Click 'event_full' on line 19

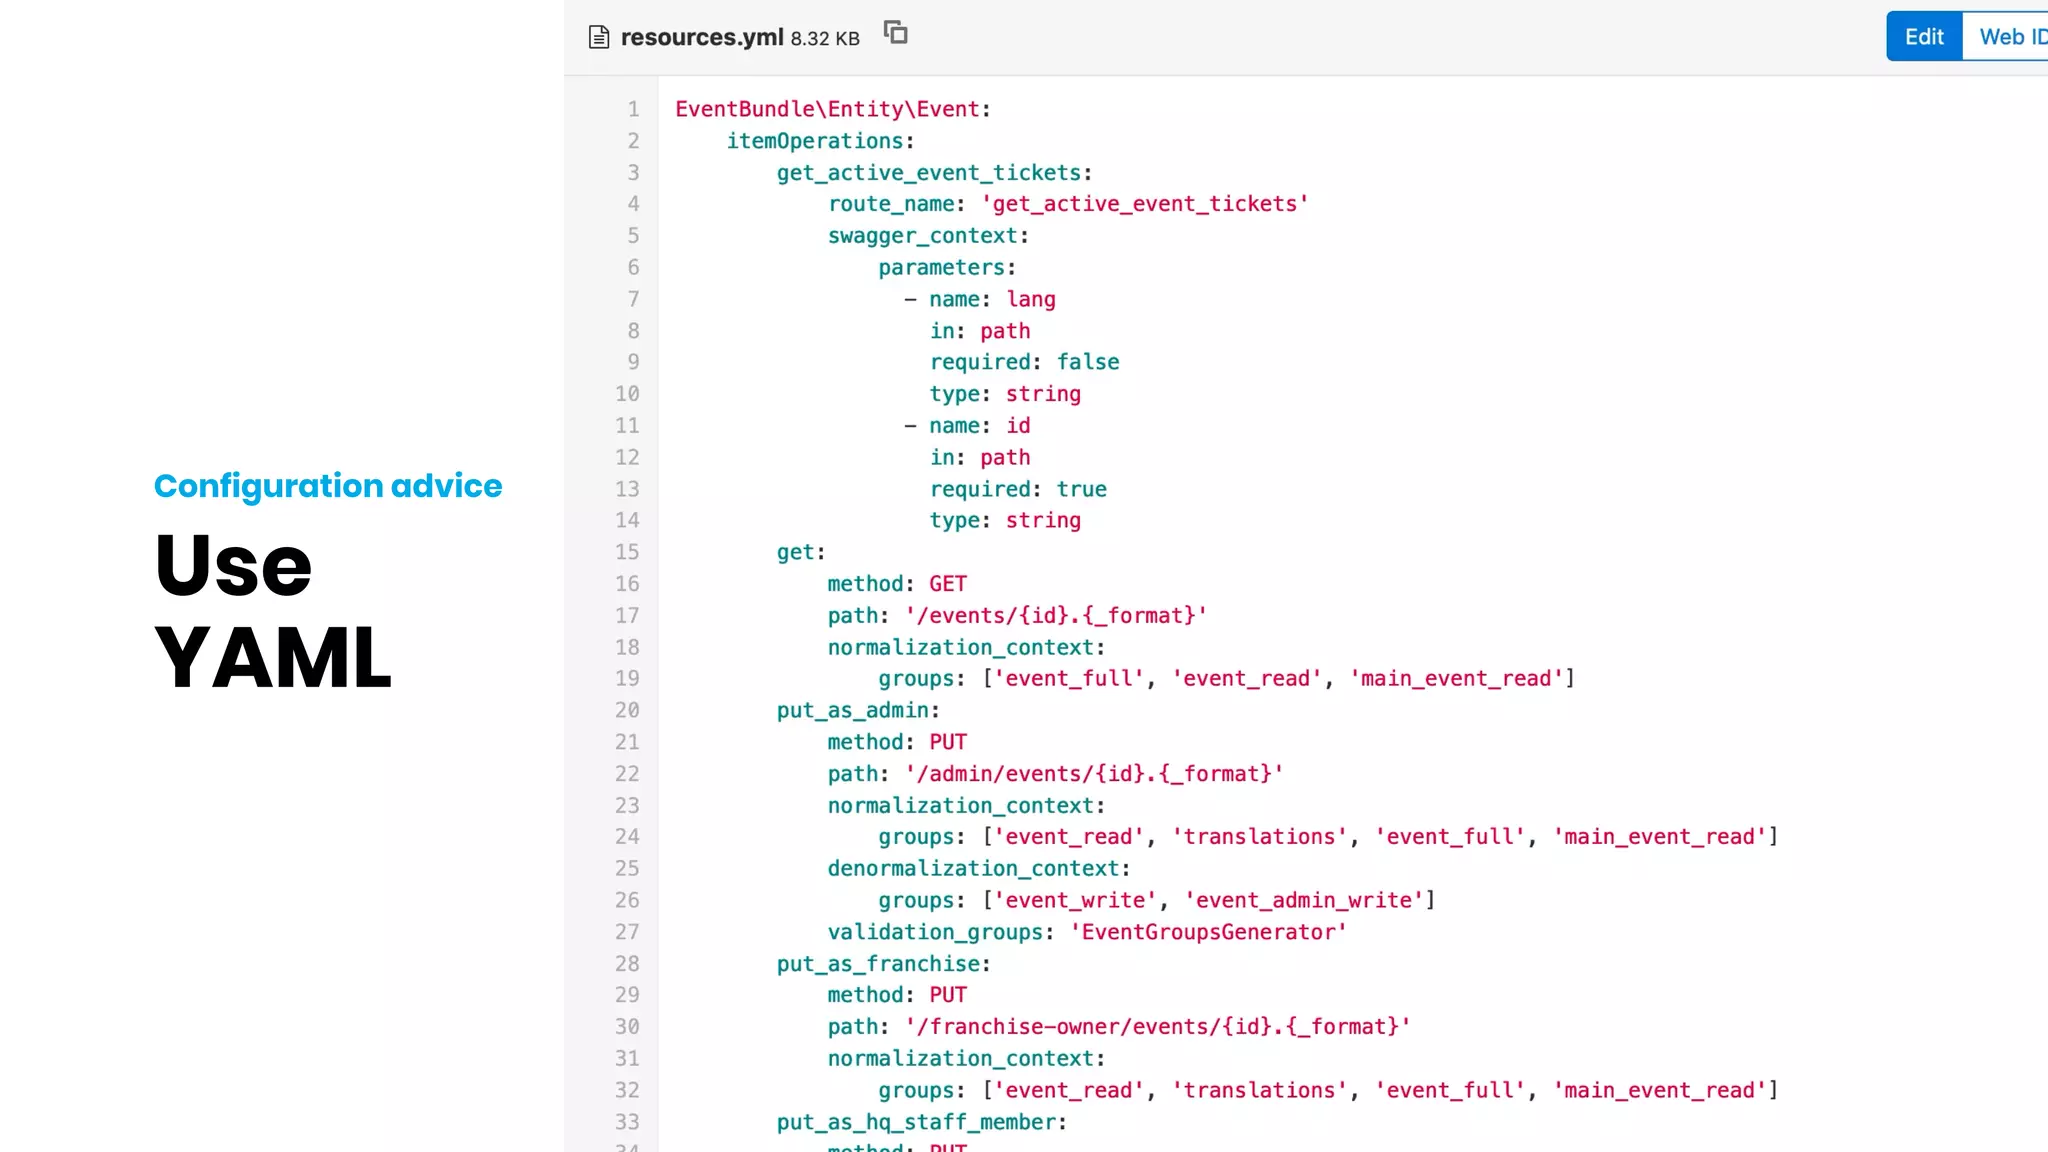coord(1069,679)
